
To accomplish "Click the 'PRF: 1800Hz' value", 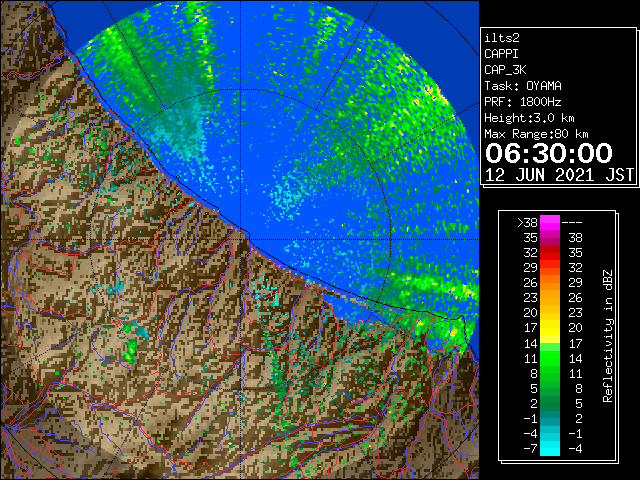I will click(x=523, y=102).
